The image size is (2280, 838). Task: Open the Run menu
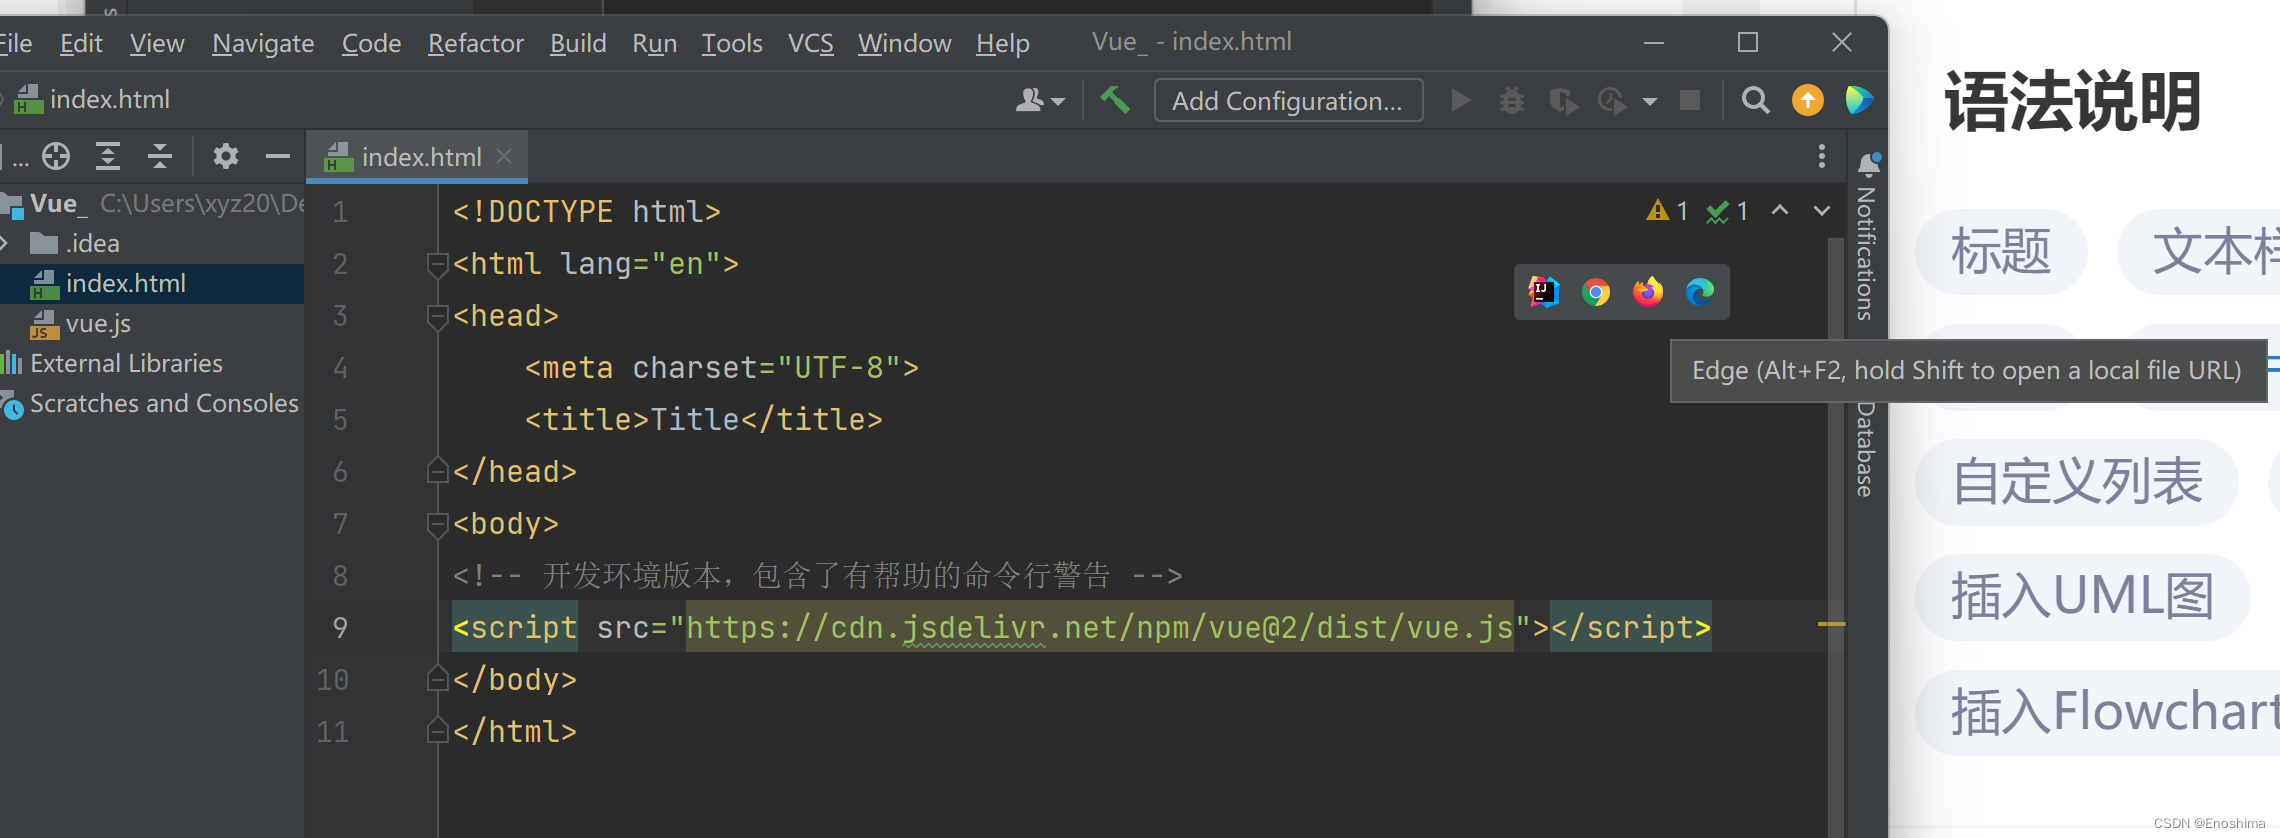point(654,43)
